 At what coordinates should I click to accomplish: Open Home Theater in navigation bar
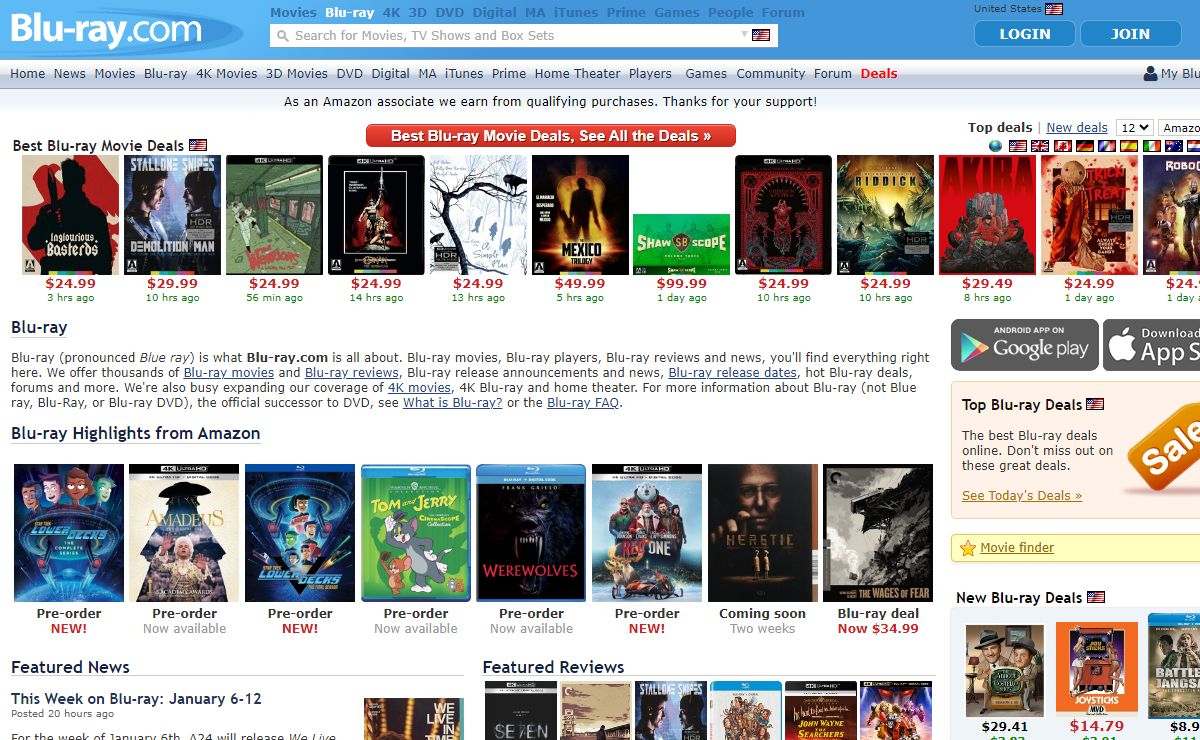[x=577, y=73]
